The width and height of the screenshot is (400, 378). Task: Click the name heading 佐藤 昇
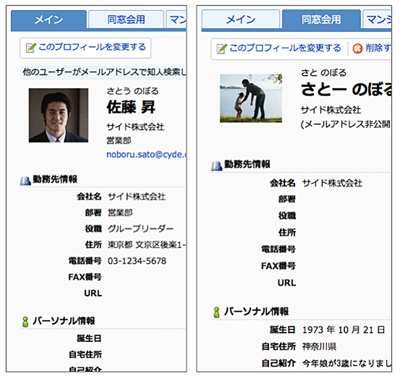(131, 107)
